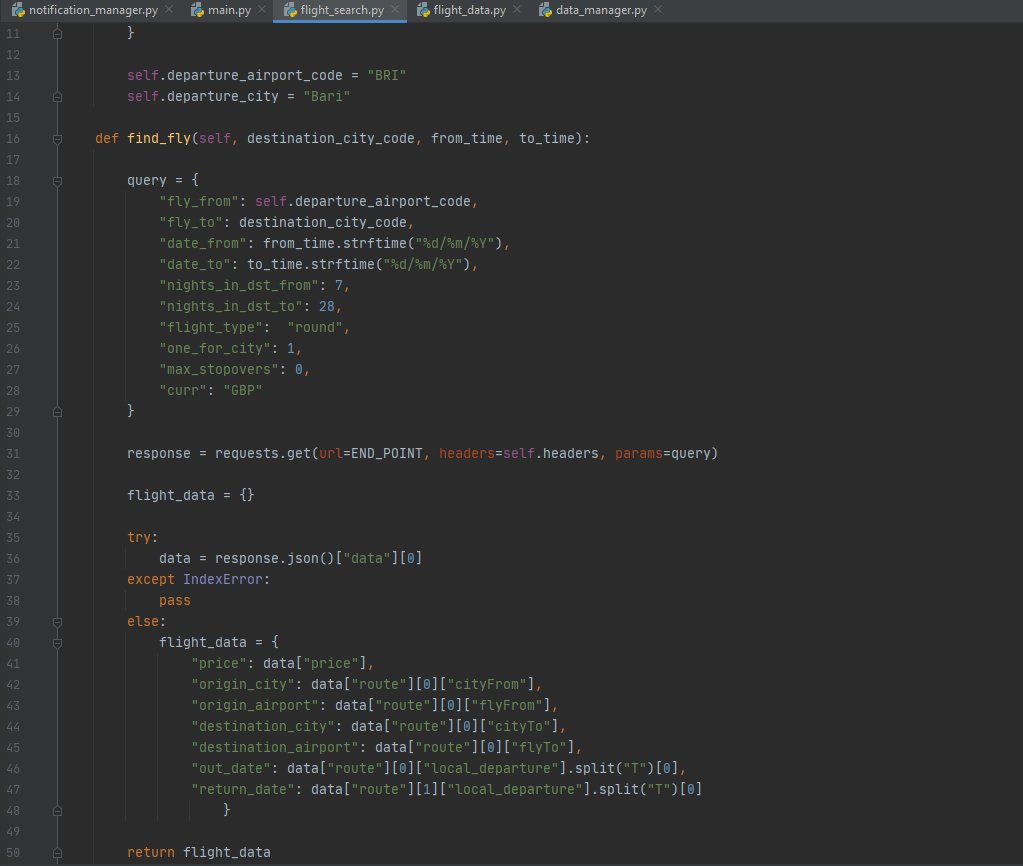Viewport: 1023px width, 866px height.
Task: Click END_POINT in the requests.get call
Action: [x=386, y=453]
